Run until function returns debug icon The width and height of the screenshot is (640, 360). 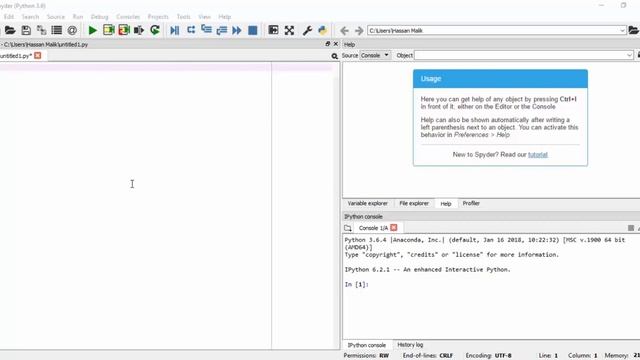pos(222,30)
